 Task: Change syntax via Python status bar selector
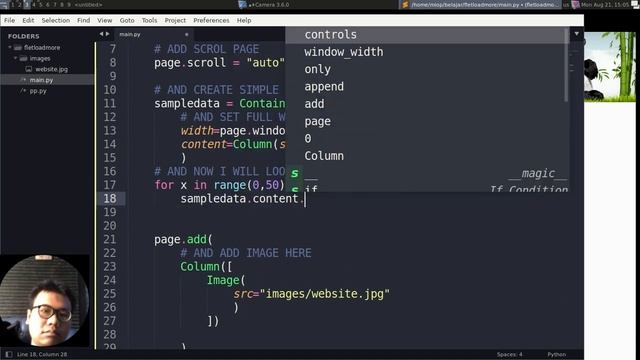[556, 354]
